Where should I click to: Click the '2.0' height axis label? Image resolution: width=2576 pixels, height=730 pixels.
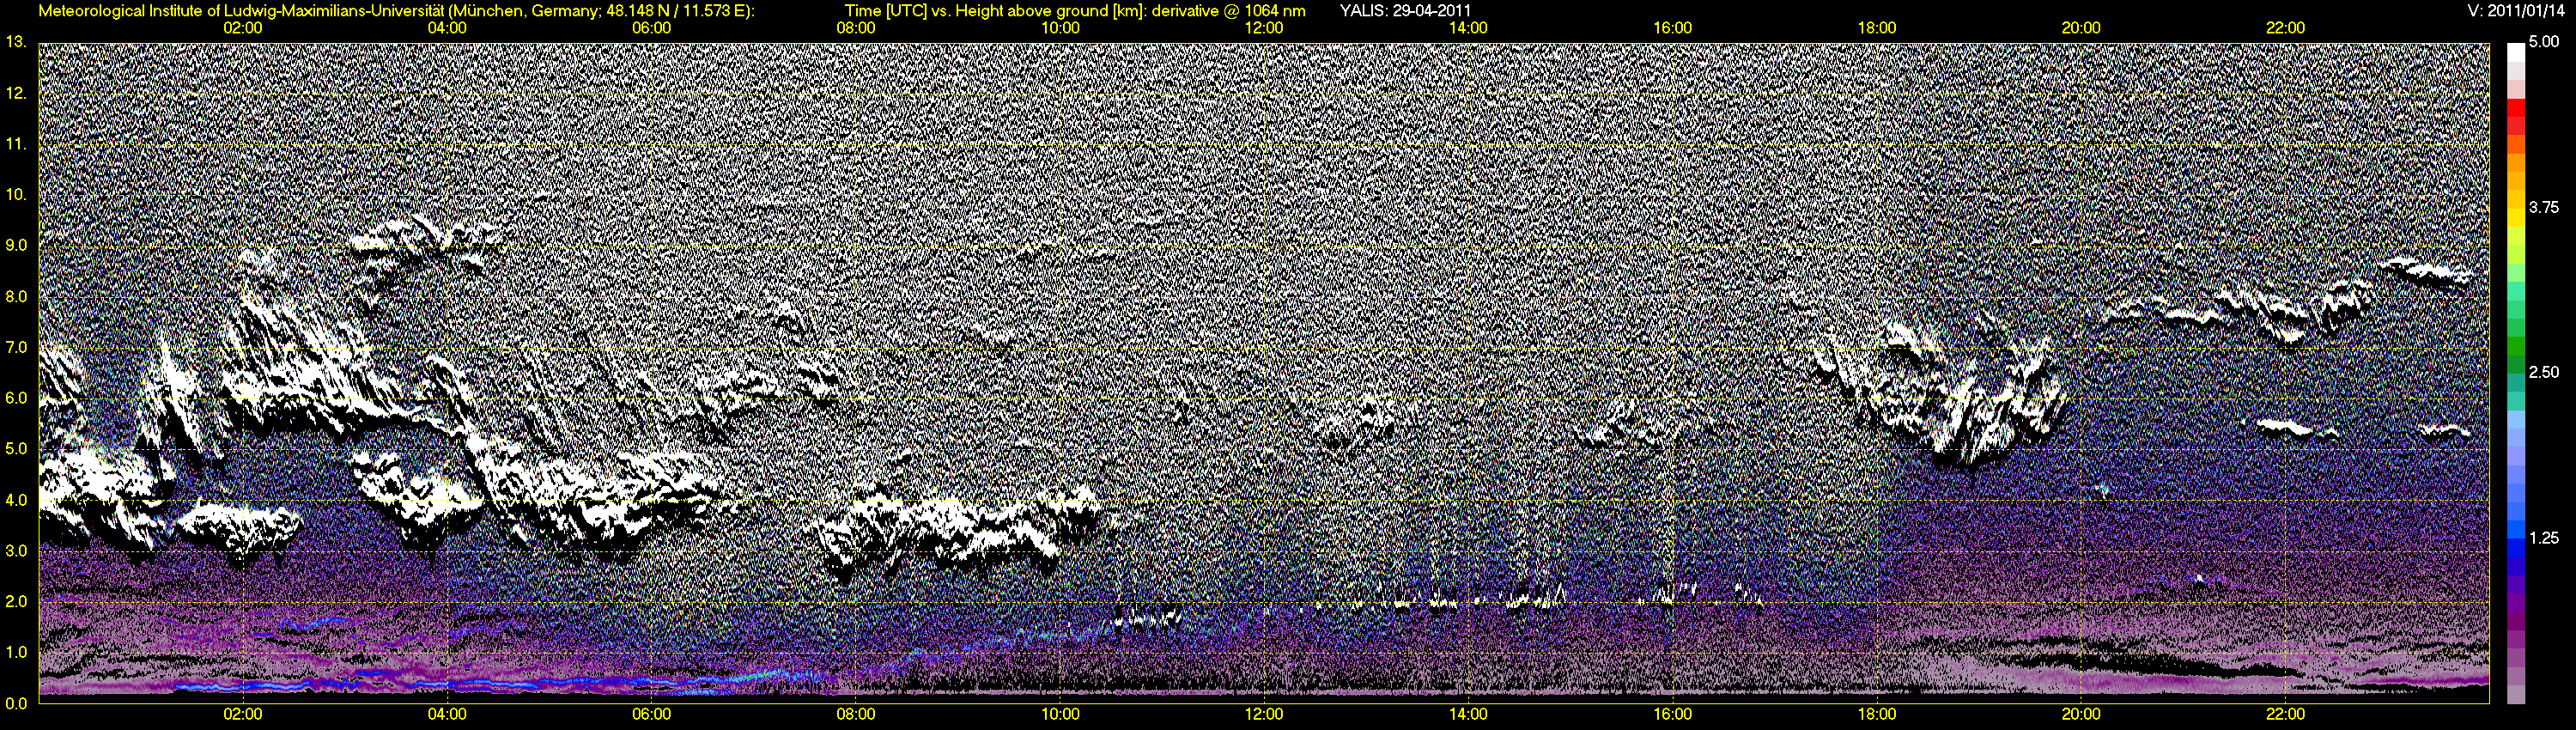point(15,601)
